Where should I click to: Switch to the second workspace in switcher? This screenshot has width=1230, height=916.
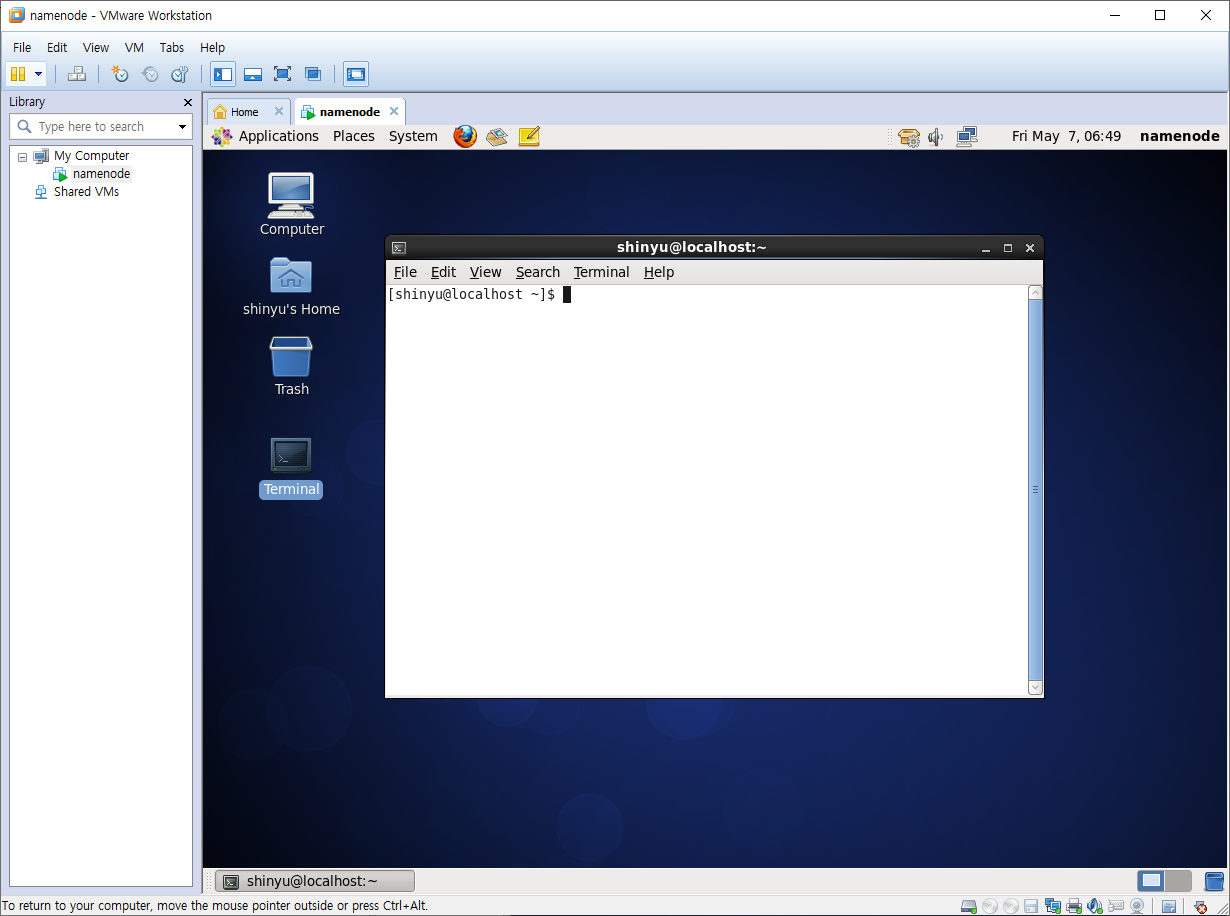(1179, 881)
